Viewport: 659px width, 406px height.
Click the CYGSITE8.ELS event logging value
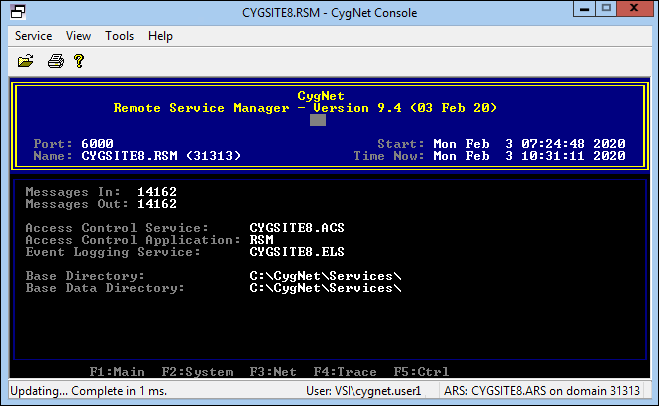297,252
